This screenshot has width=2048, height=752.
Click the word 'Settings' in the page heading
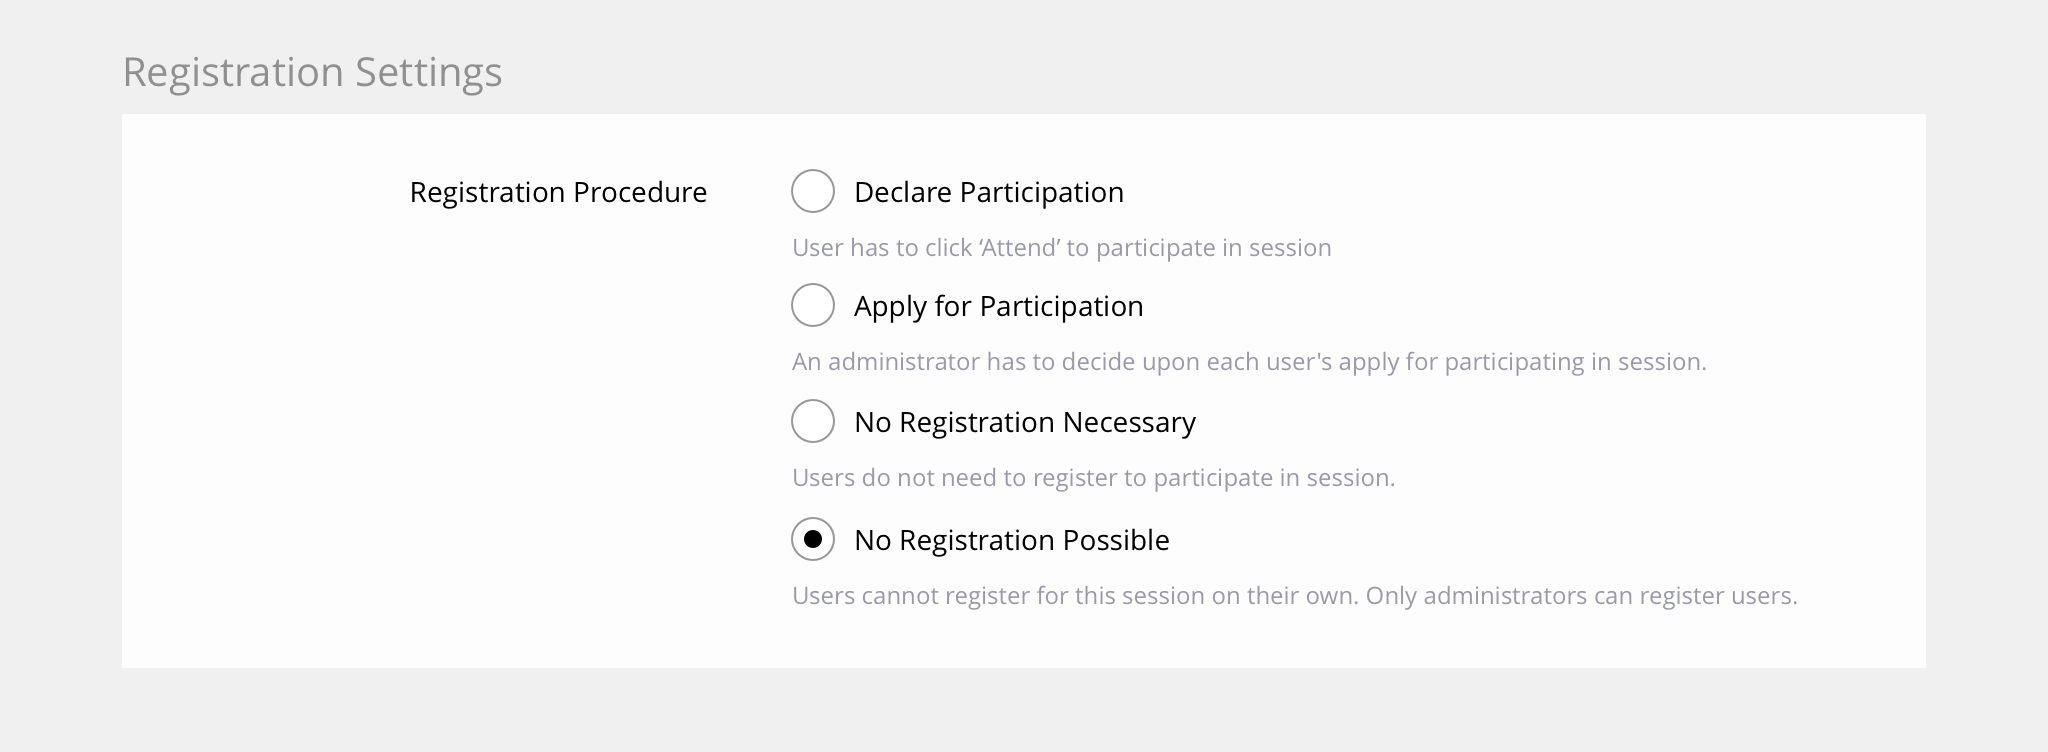pyautogui.click(x=428, y=72)
